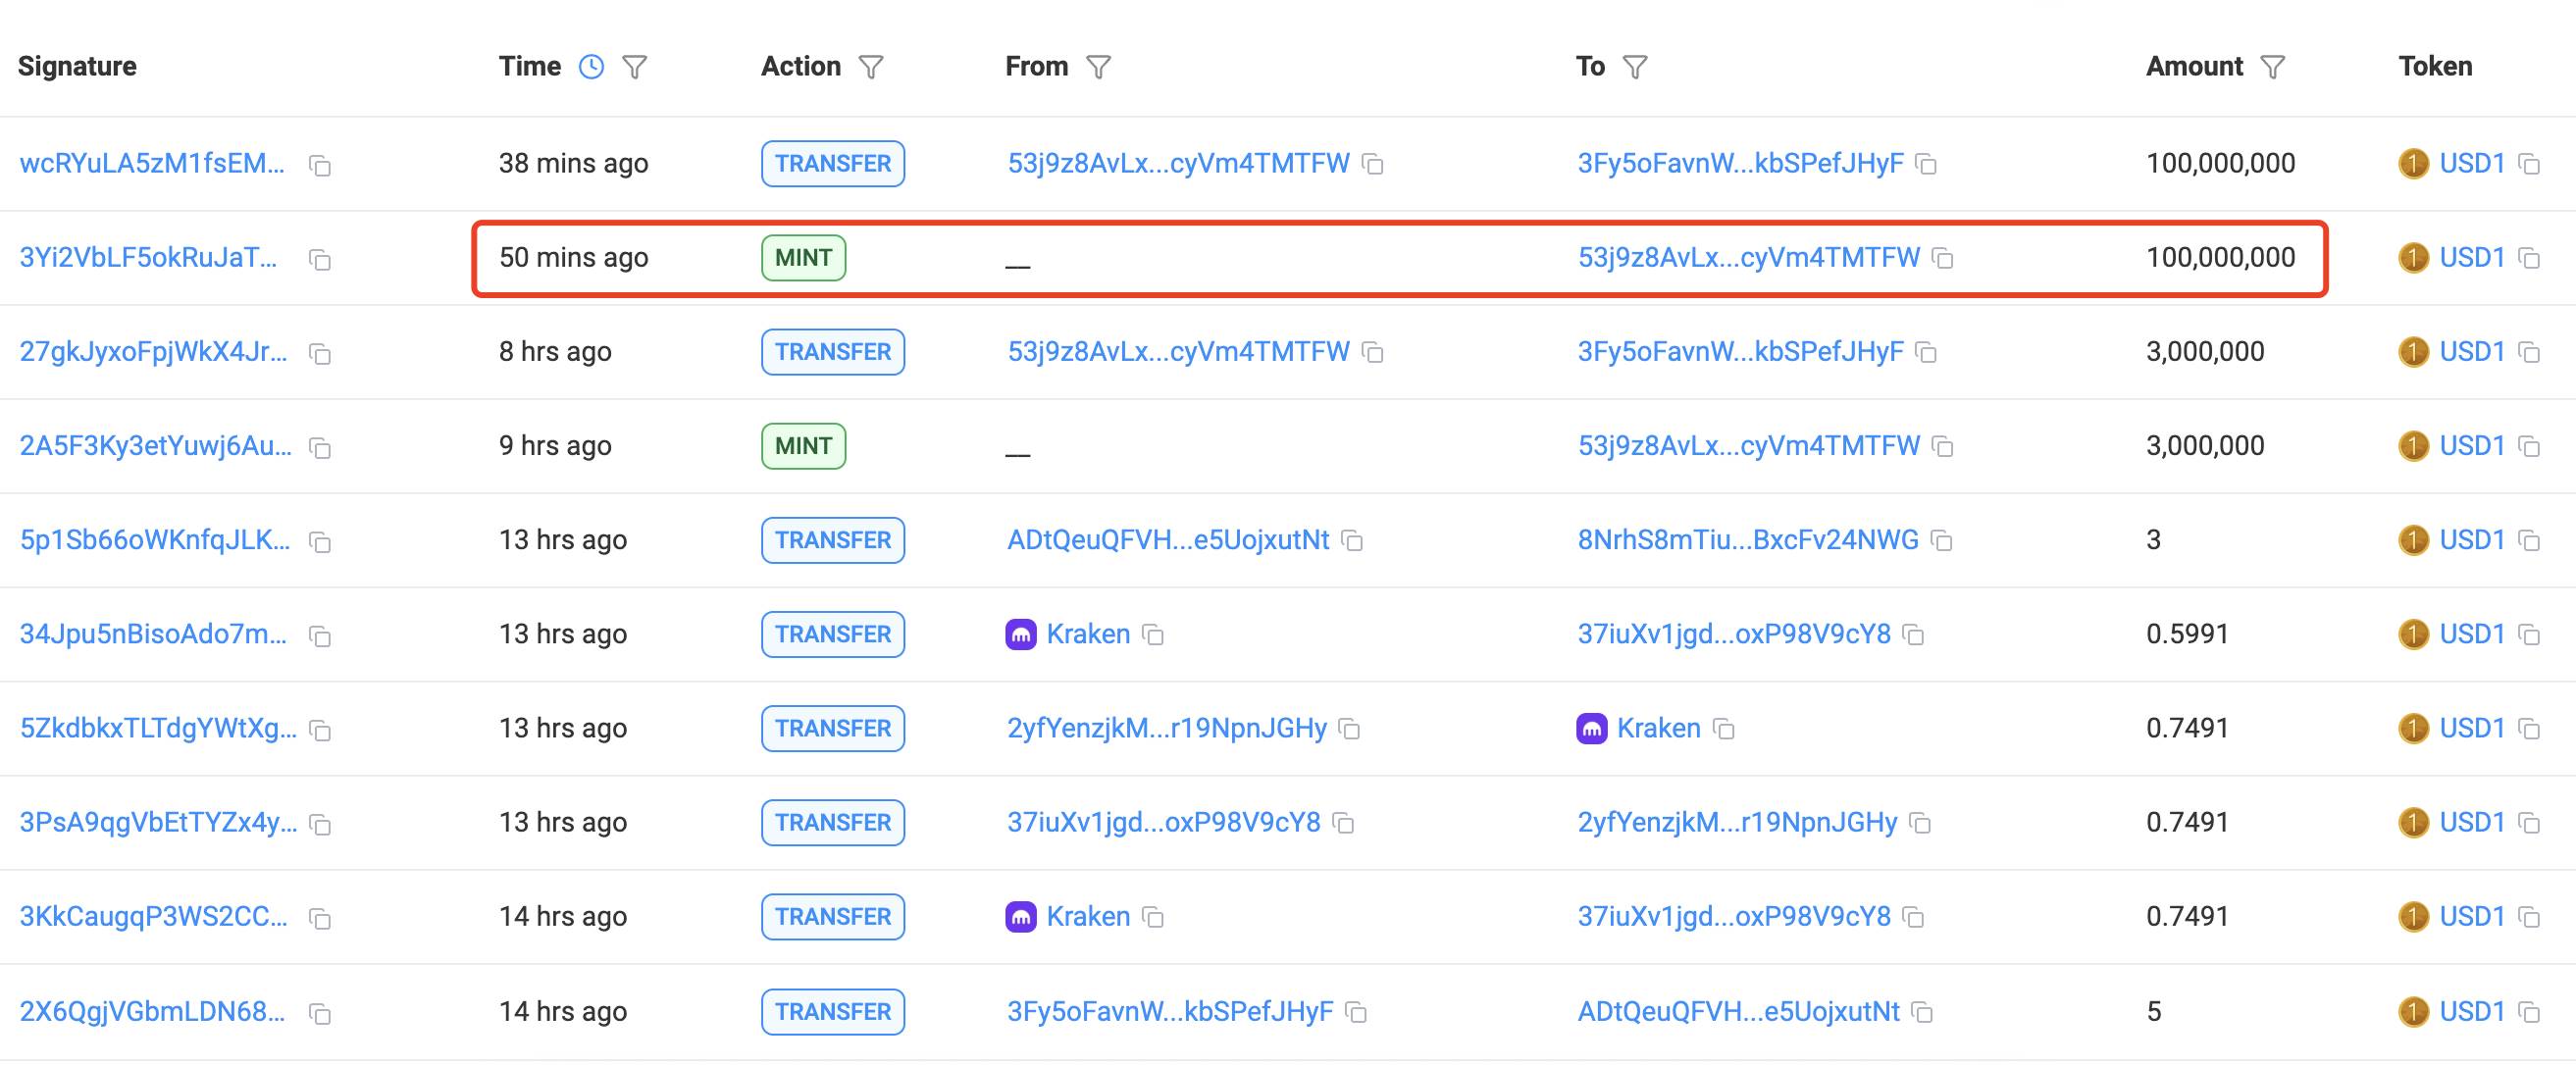The width and height of the screenshot is (2576, 1065).
Task: Open From address 3Fy5oFavnW...kbSPefJHyF in last row
Action: 1170,1011
